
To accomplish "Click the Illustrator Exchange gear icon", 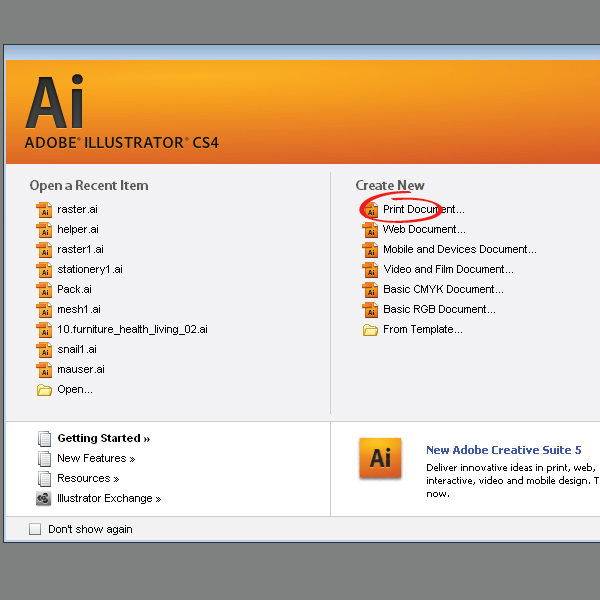I will (44, 499).
